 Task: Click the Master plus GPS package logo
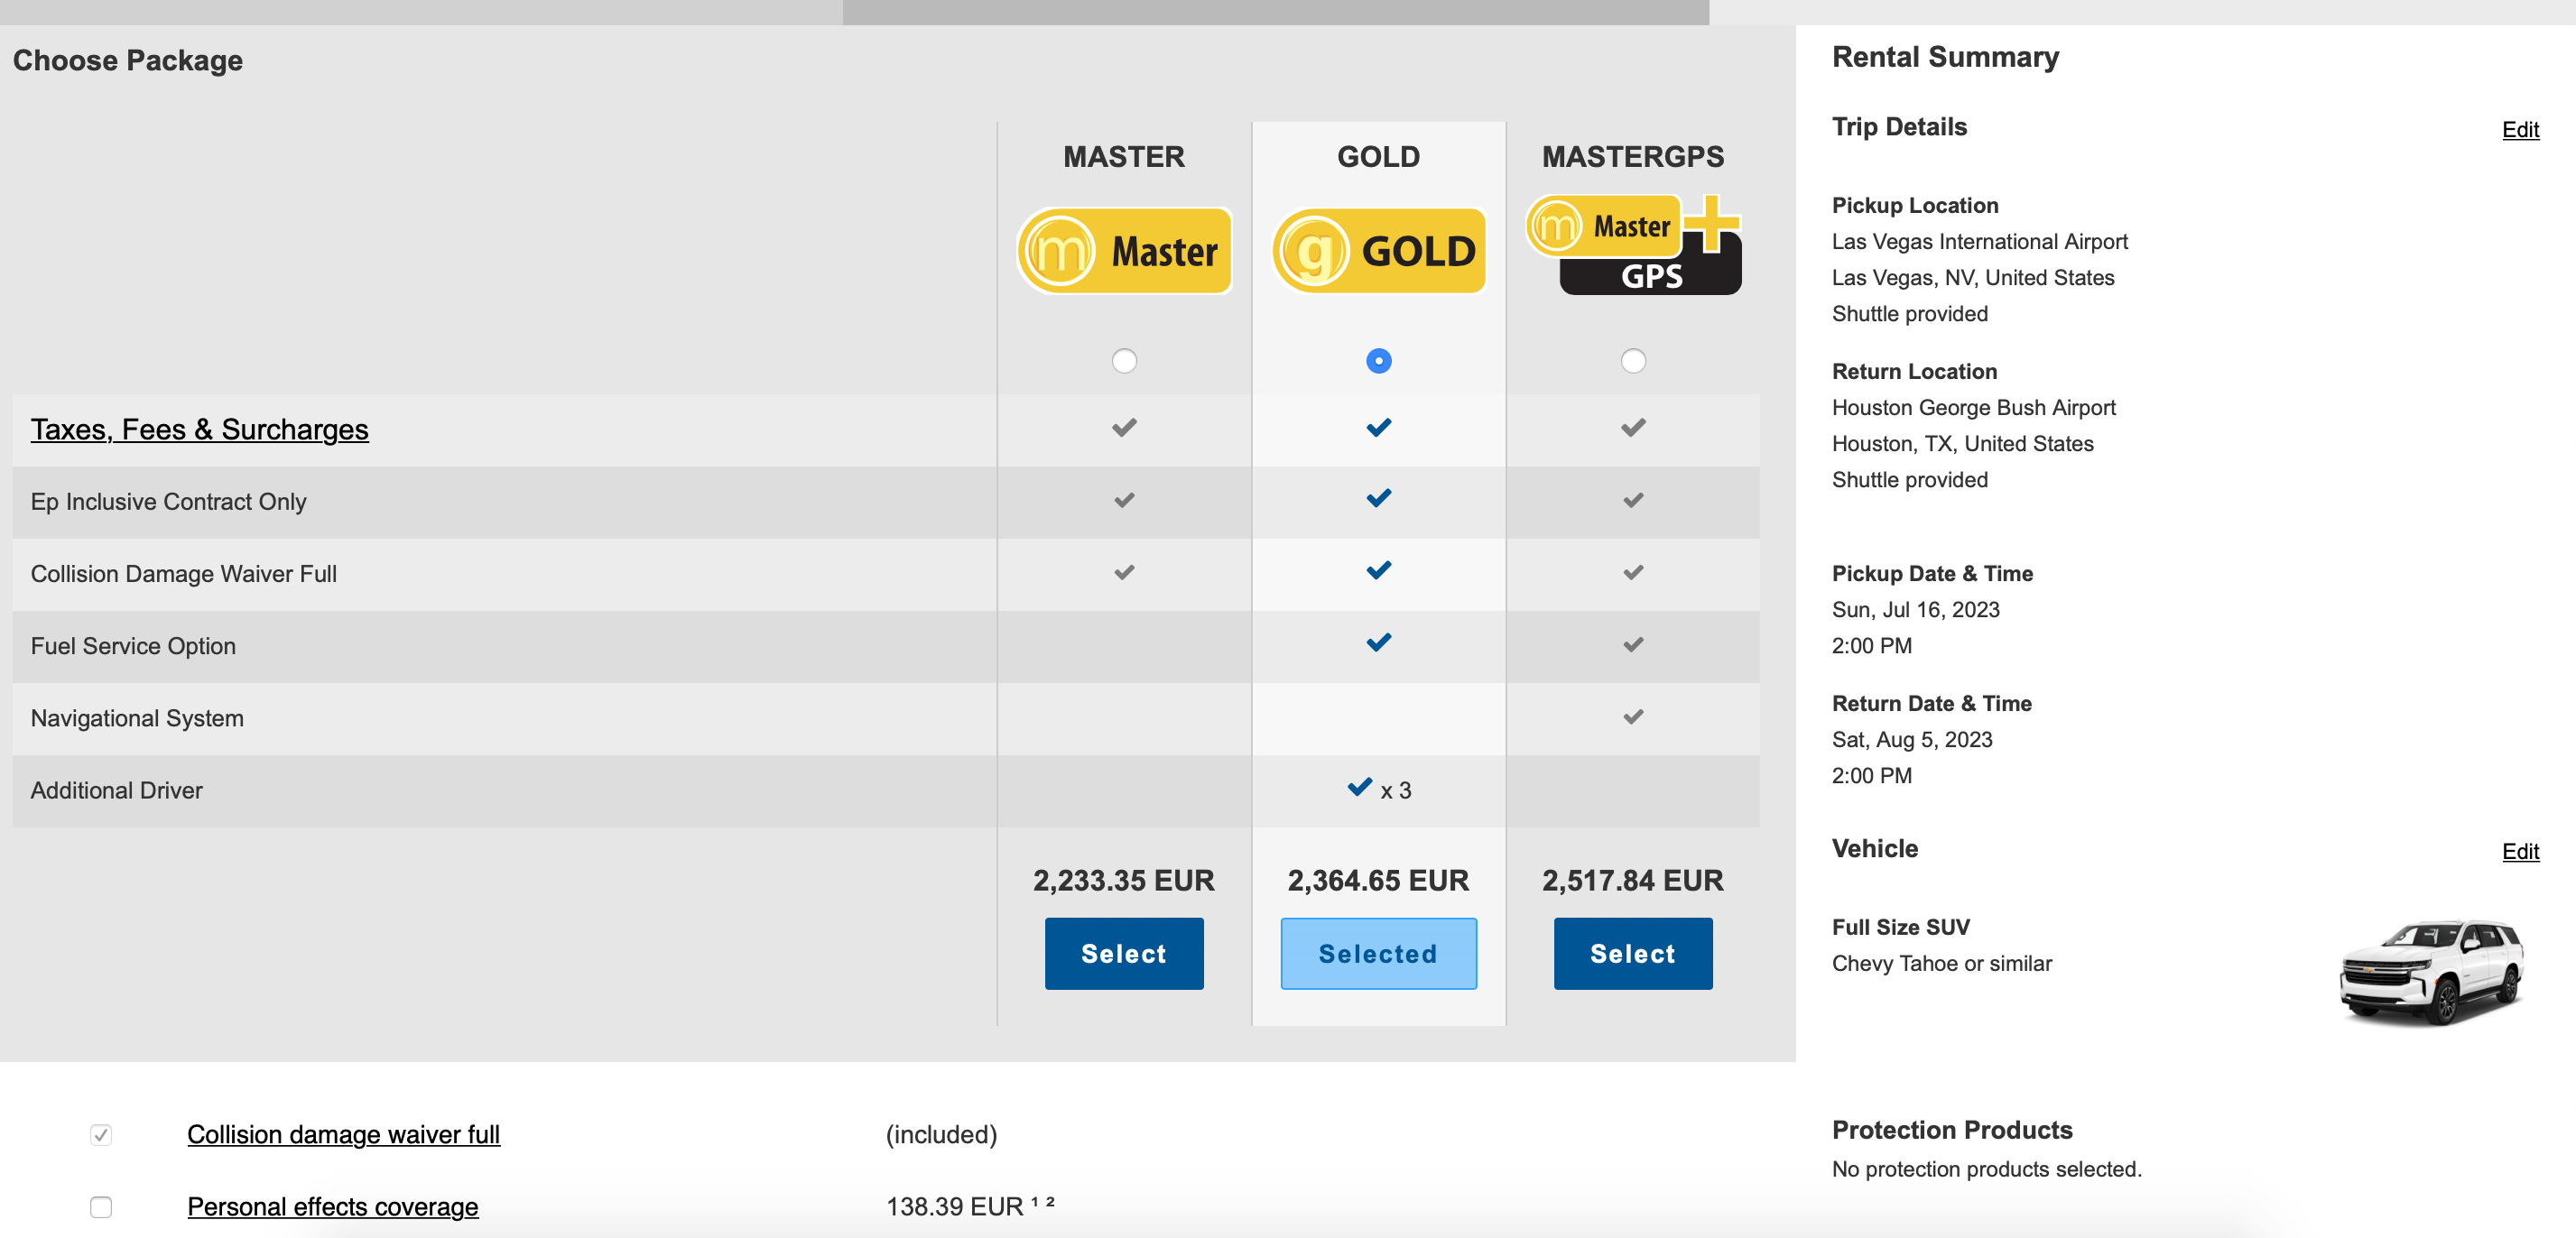(x=1632, y=246)
